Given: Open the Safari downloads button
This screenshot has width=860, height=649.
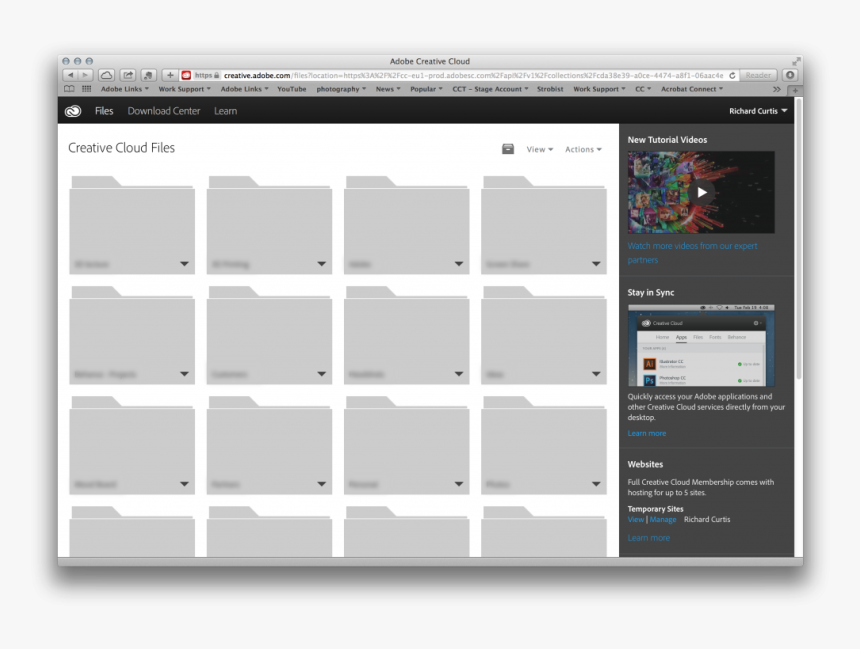Looking at the screenshot, I should (790, 75).
